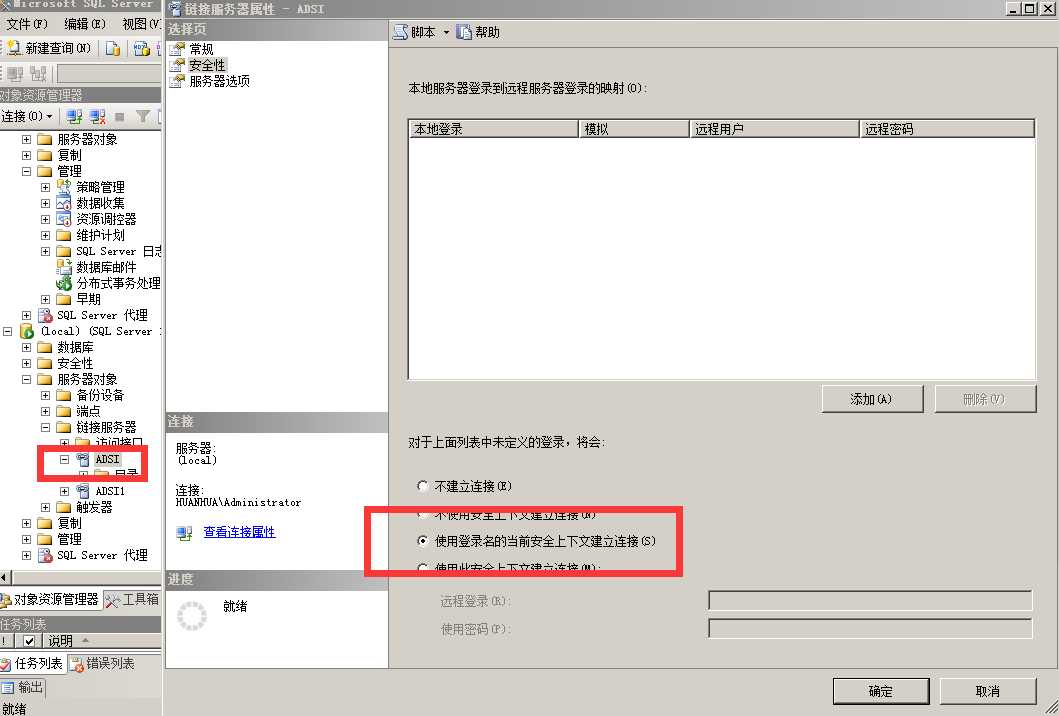Viewport: 1059px width, 716px height.
Task: Expand the 早期 folder
Action: [45, 299]
